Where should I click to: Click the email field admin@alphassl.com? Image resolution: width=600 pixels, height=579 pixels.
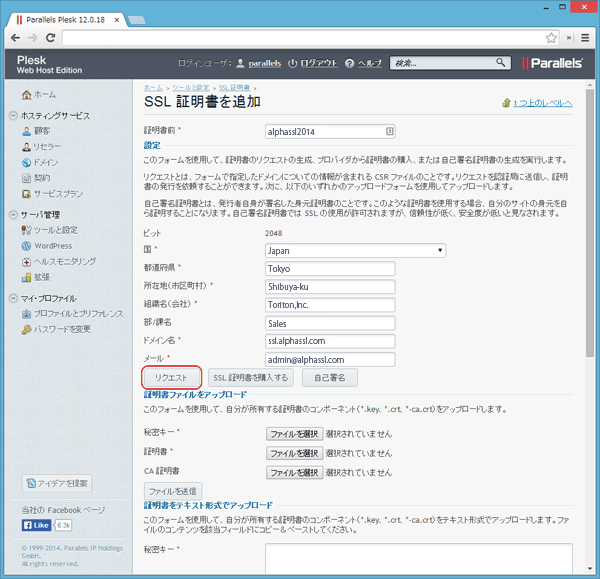point(330,359)
